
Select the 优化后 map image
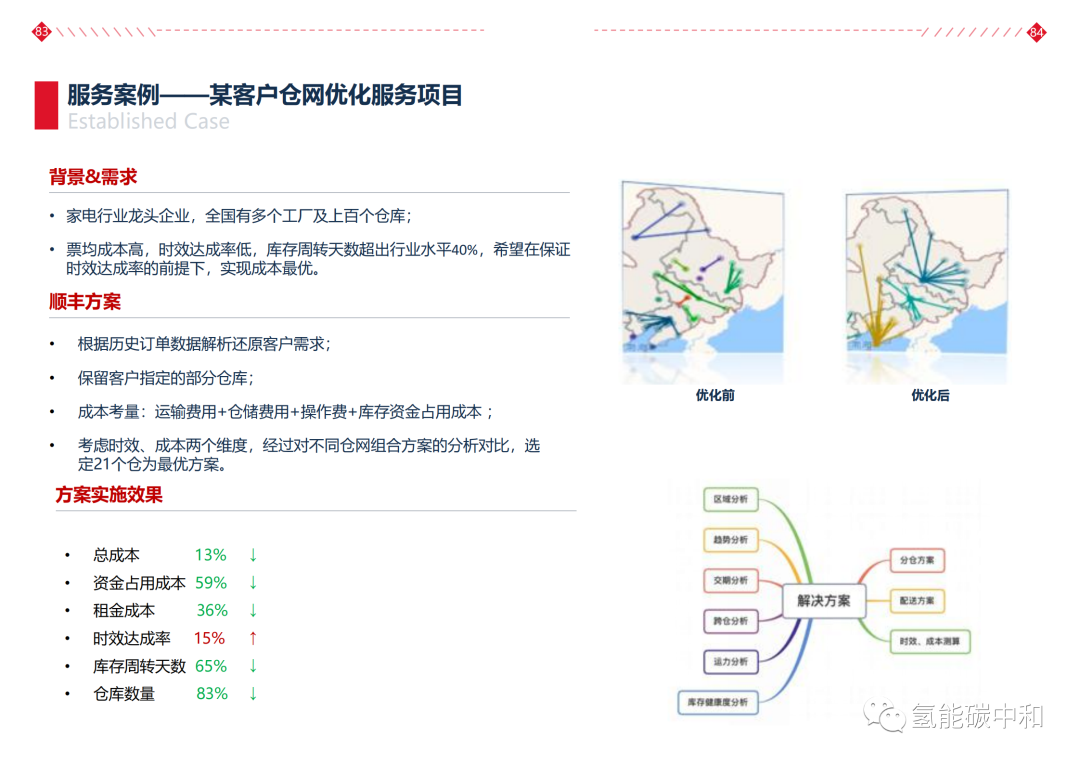(928, 282)
